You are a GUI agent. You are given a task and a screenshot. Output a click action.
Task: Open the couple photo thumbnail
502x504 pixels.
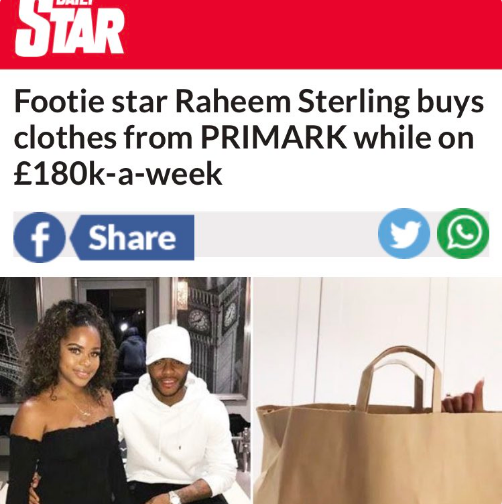tap(125, 390)
